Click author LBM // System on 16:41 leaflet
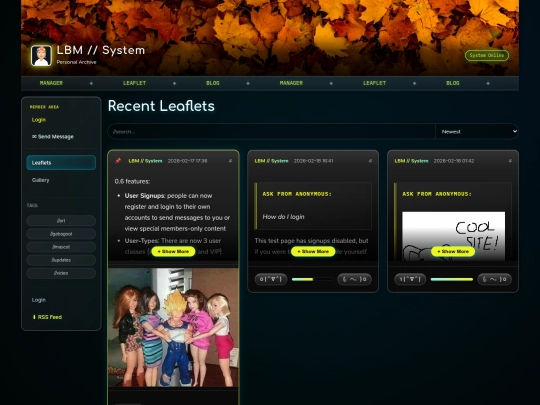540x405 pixels. coord(271,161)
